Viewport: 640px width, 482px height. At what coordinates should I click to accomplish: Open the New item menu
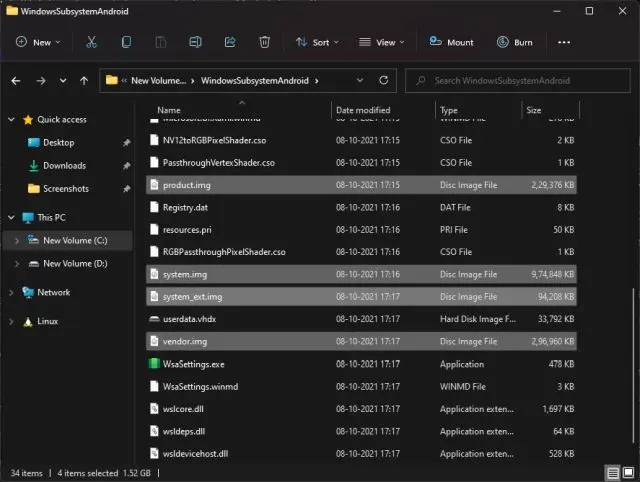click(38, 42)
